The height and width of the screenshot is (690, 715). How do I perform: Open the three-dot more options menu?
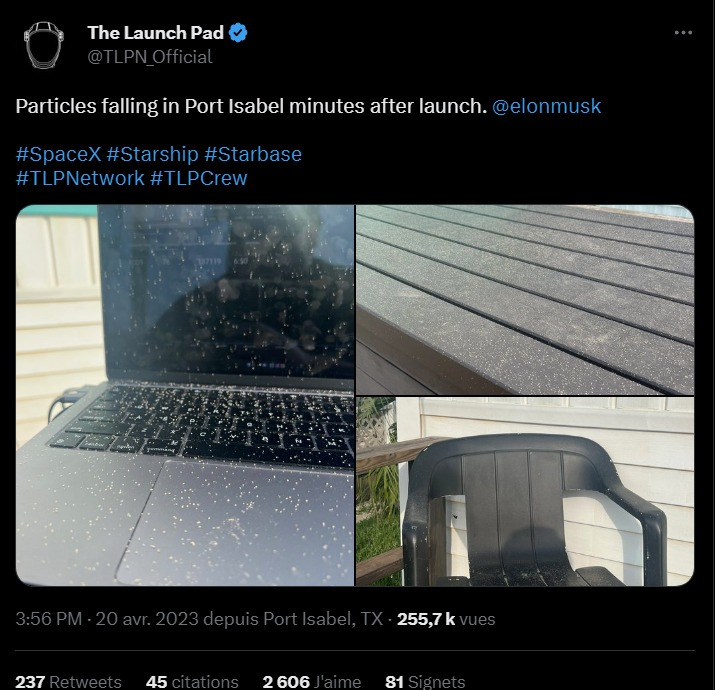pyautogui.click(x=683, y=32)
